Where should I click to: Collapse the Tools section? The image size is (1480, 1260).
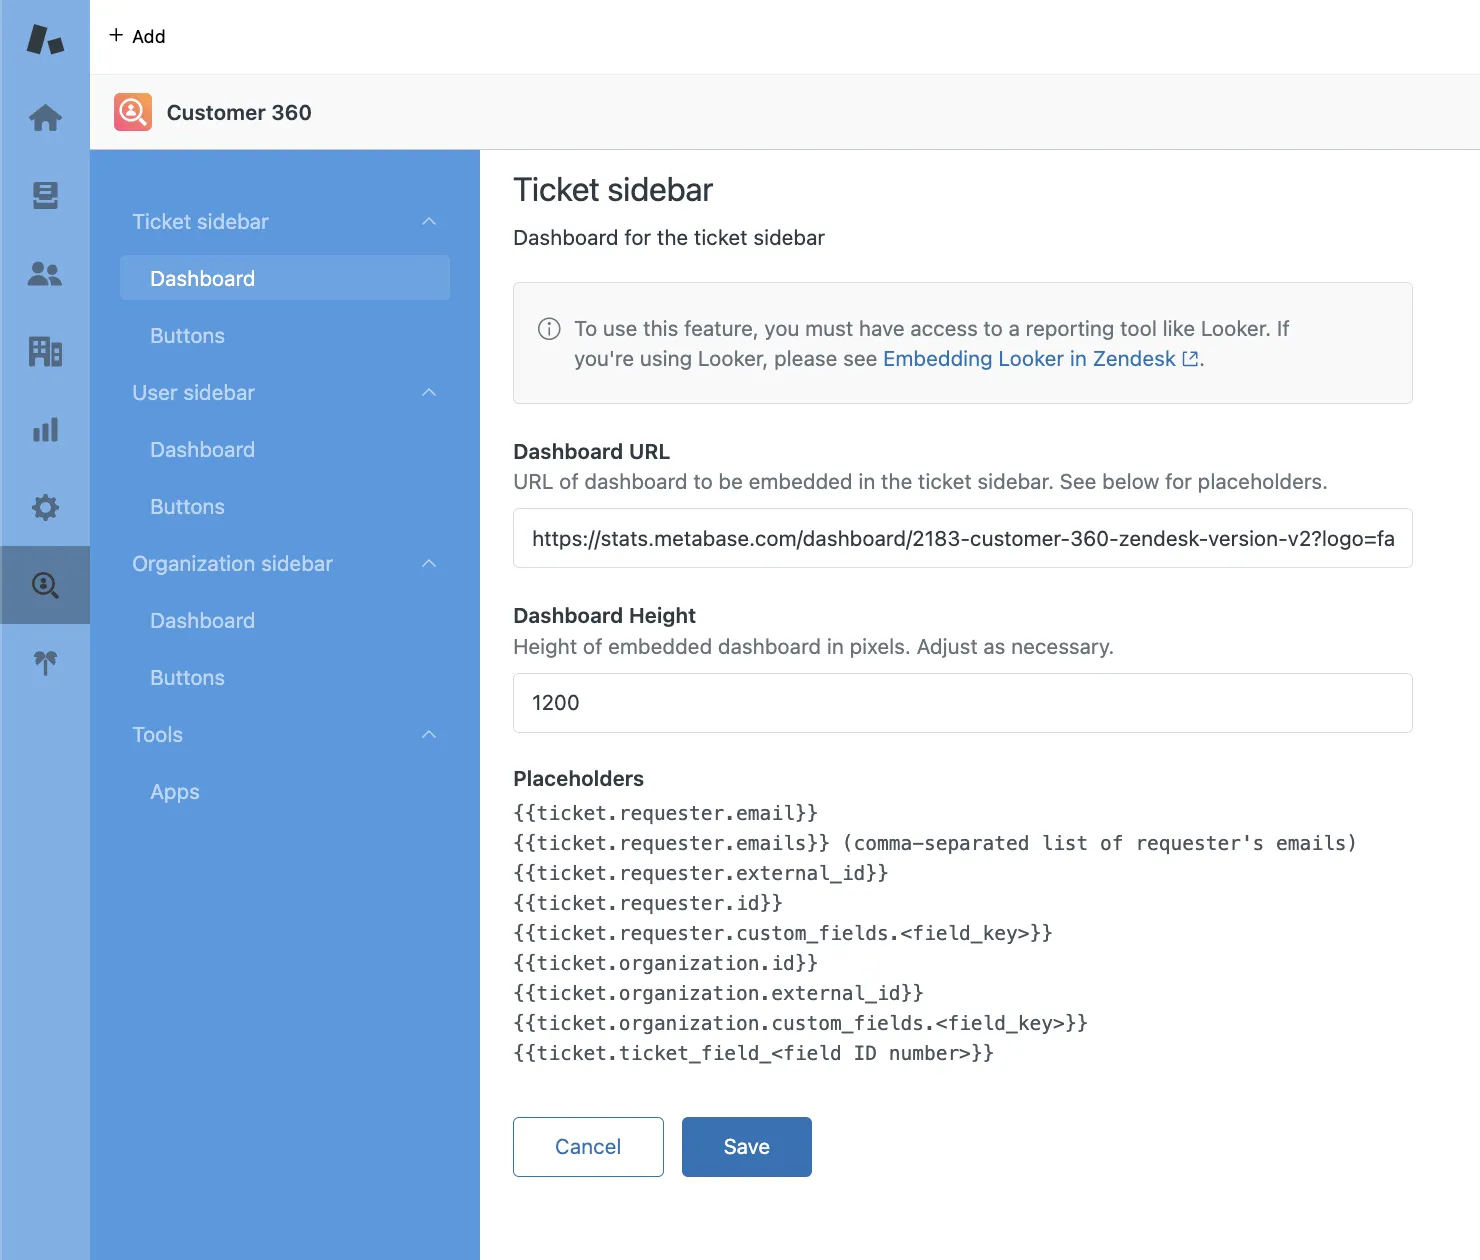[x=429, y=734]
